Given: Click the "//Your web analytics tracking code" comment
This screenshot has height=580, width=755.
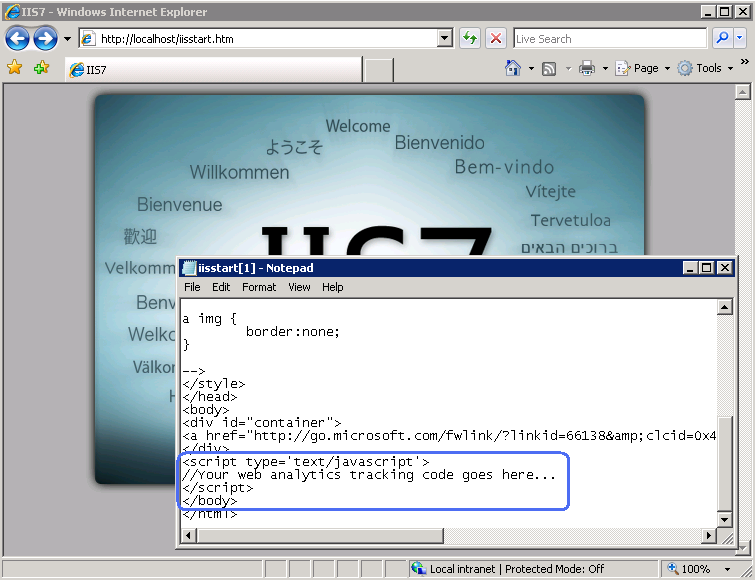Looking at the screenshot, I should pyautogui.click(x=369, y=475).
